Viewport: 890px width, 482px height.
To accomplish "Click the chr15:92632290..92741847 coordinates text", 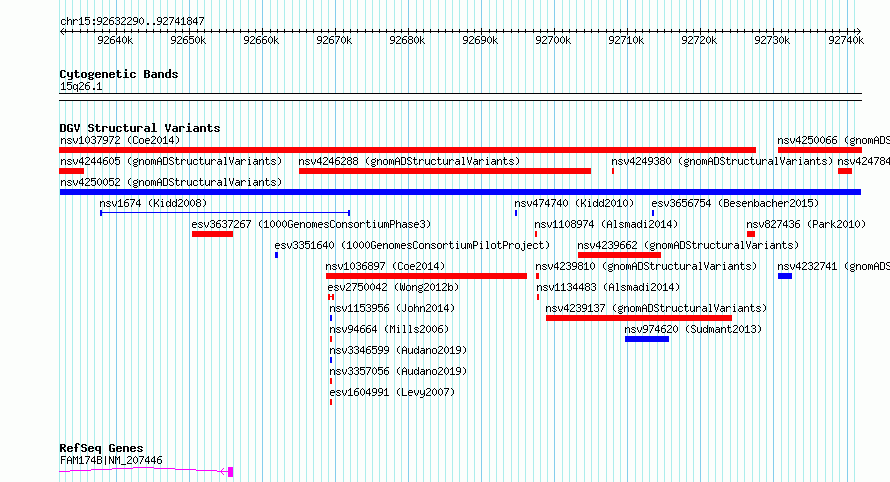I will coord(132,21).
